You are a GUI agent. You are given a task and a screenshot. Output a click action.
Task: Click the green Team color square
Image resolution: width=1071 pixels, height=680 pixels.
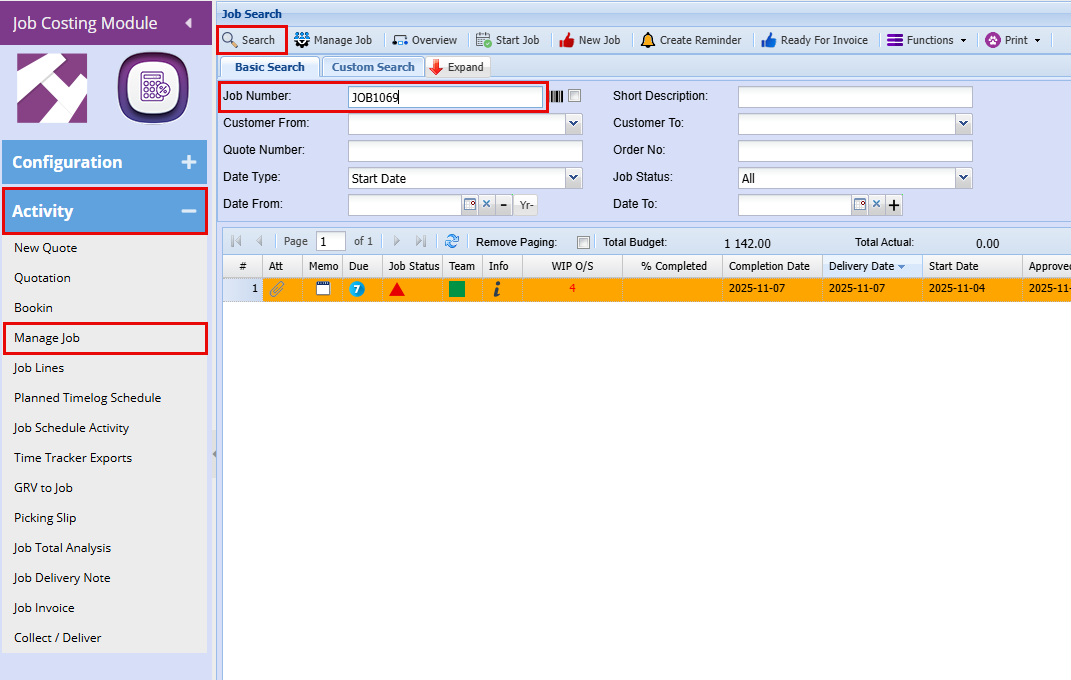(x=457, y=289)
